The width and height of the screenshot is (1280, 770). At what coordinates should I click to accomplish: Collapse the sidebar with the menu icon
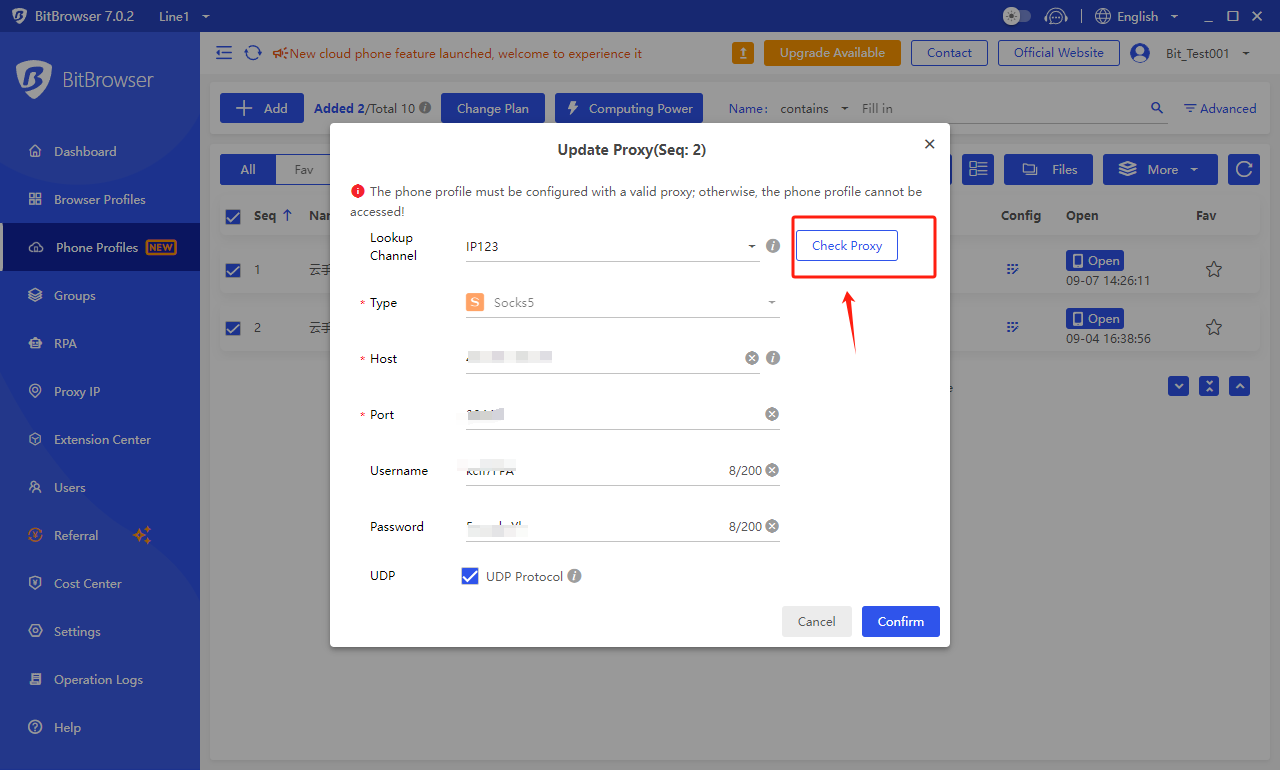click(x=224, y=53)
